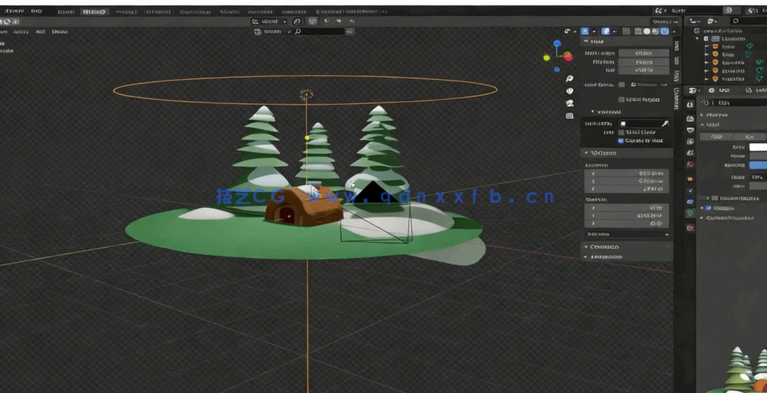767x393 pixels.
Task: Select the Sun light type button
Action: [x=749, y=137]
